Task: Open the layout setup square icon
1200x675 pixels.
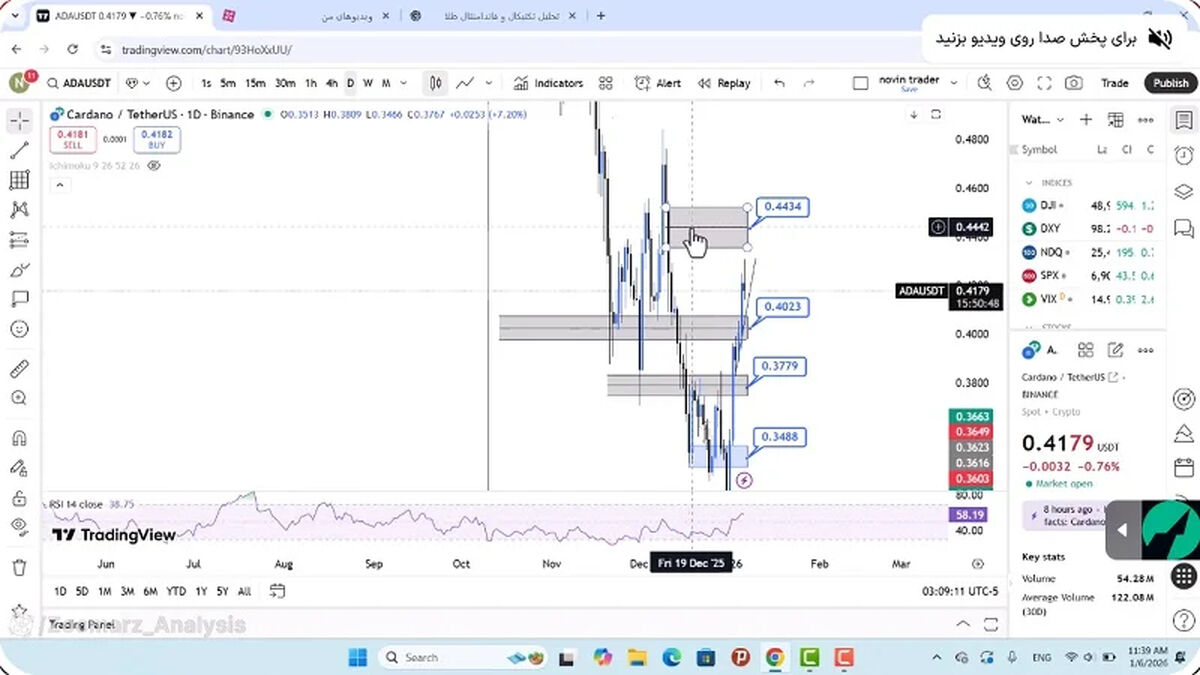Action: (860, 83)
